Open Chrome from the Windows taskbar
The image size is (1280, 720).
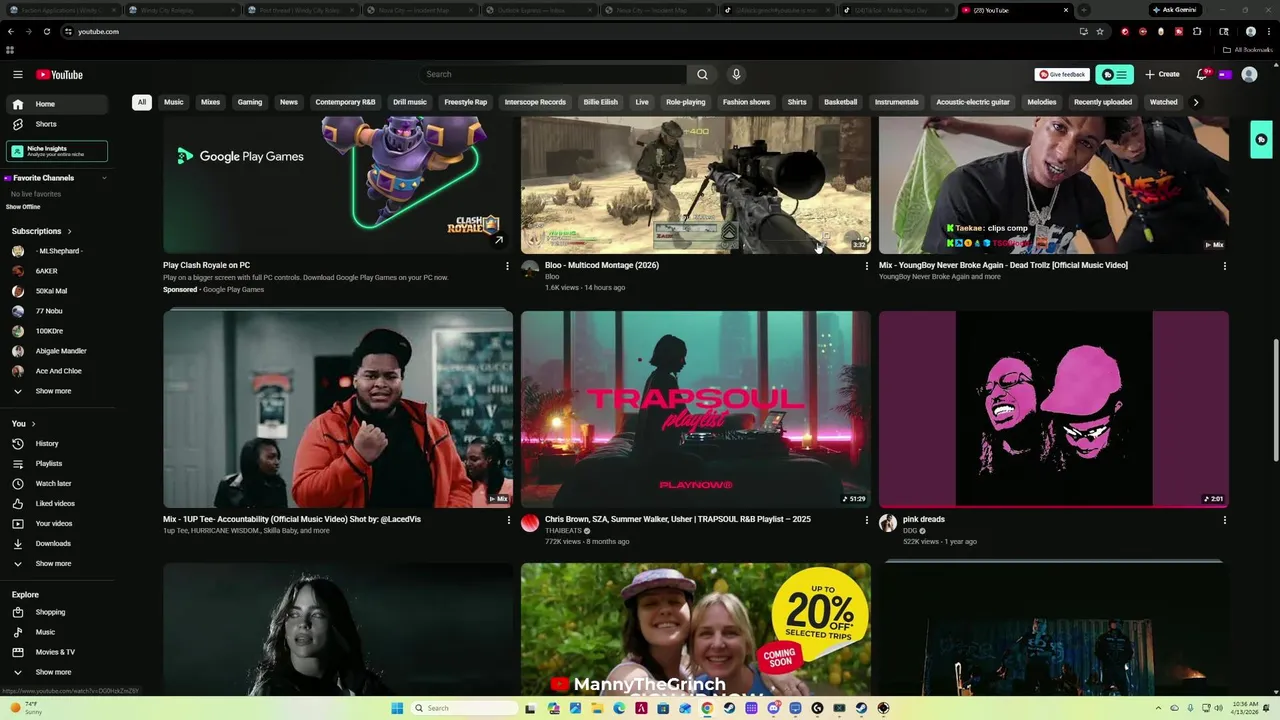[707, 708]
